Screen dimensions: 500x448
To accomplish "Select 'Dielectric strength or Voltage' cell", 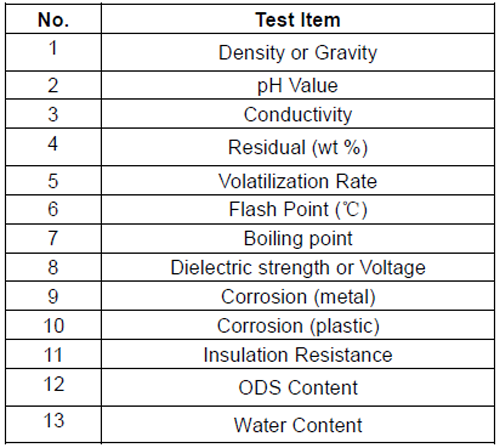I will [x=298, y=267].
